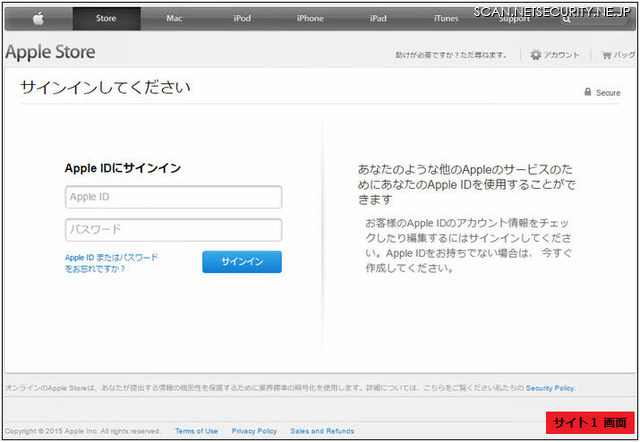Screen dimensions: 640x442
Task: Open the Privacy Policy link
Action: 254,431
